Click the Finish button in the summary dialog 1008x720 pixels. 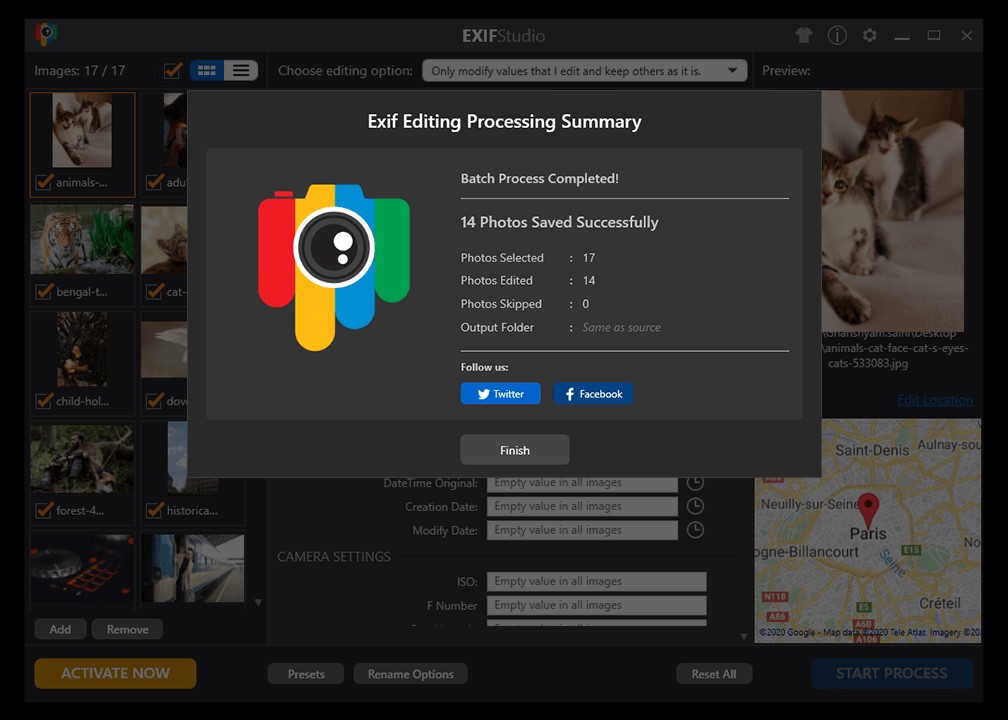tap(514, 449)
